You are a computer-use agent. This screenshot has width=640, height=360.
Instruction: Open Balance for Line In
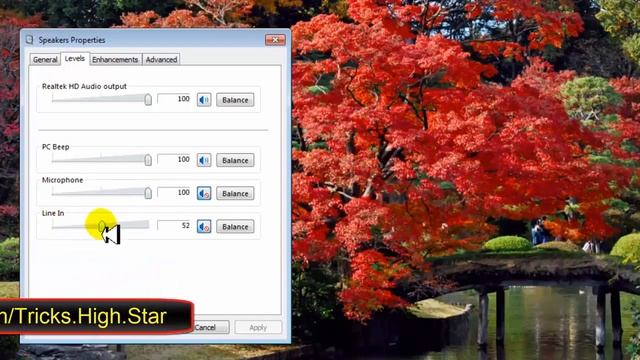[235, 227]
